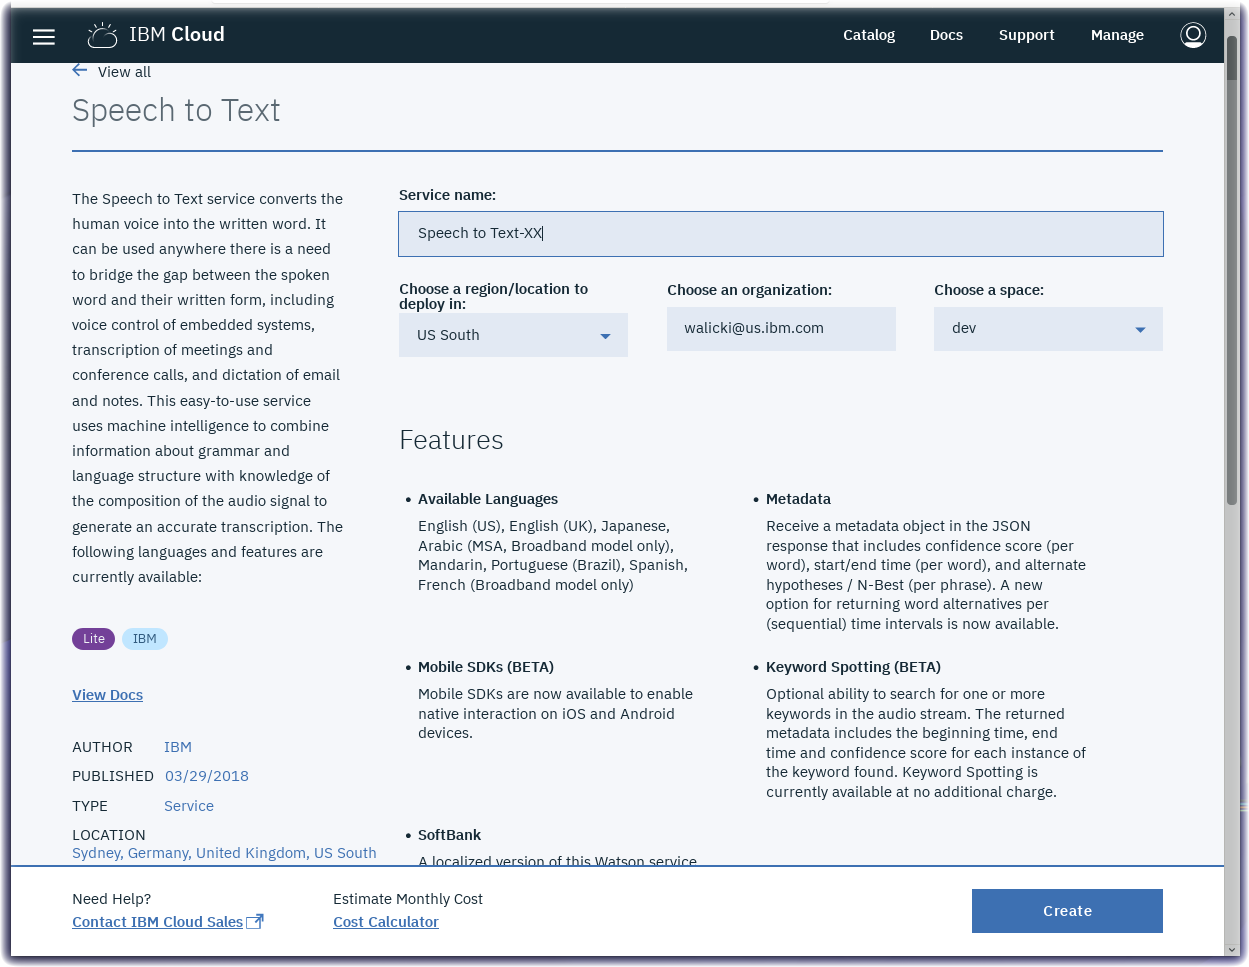Open the Catalog menu item

pyautogui.click(x=869, y=35)
